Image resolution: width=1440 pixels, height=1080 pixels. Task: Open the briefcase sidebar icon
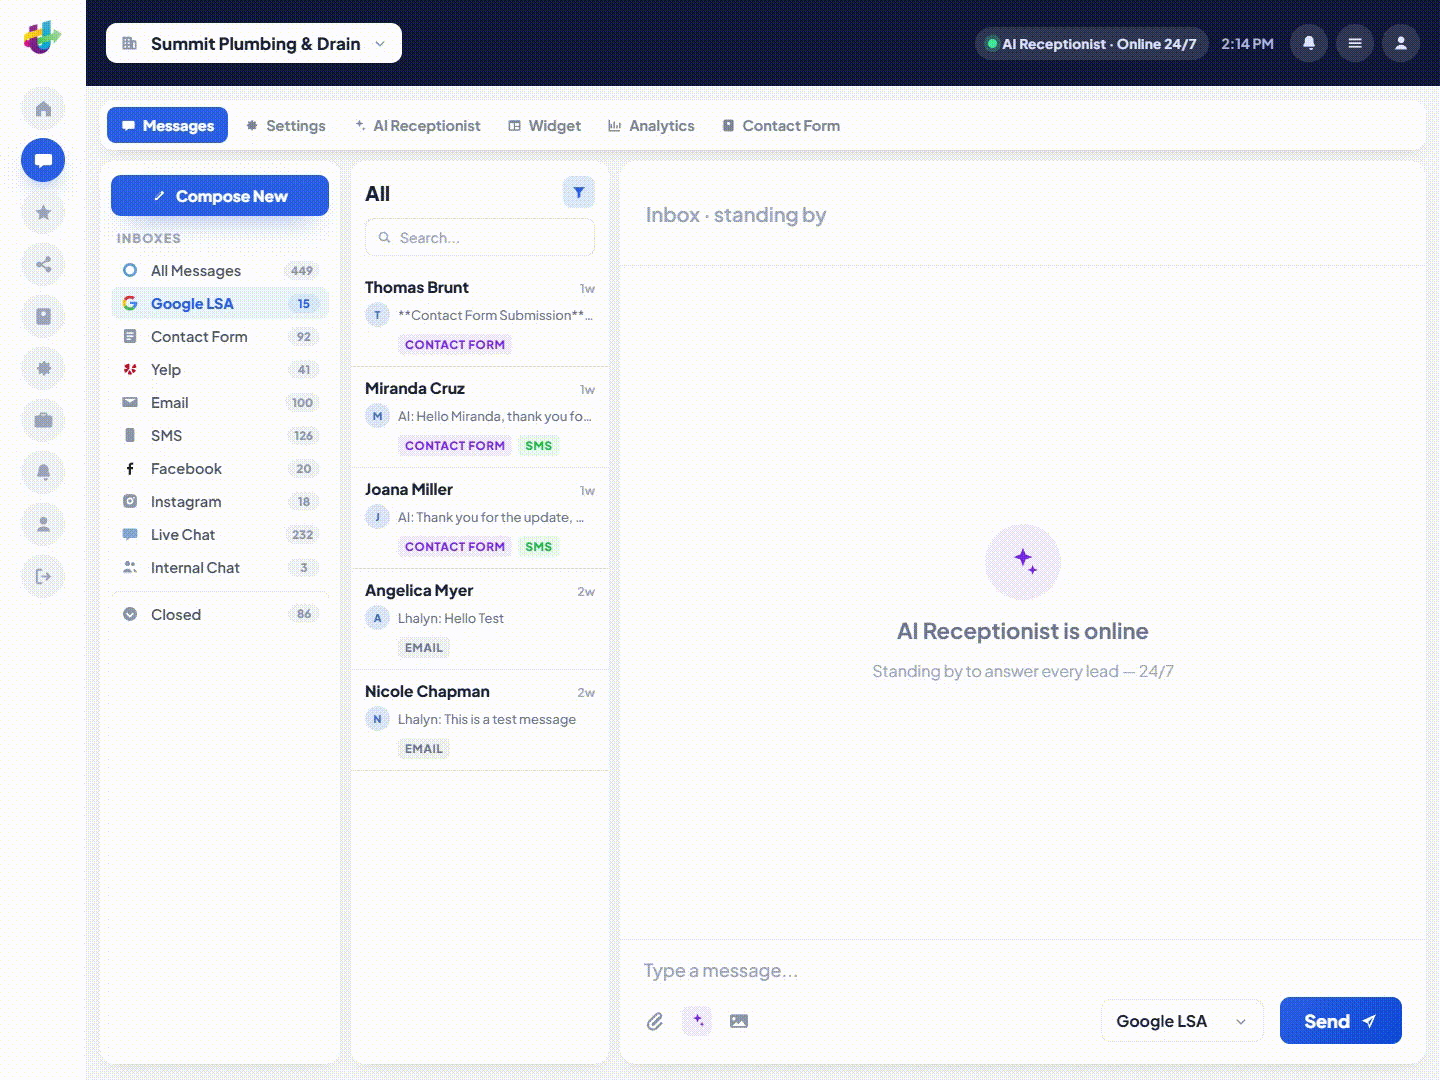tap(43, 420)
